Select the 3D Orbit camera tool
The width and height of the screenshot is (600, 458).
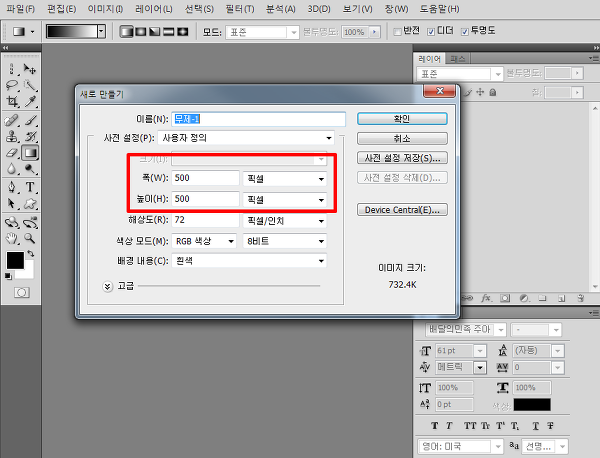[x=30, y=222]
